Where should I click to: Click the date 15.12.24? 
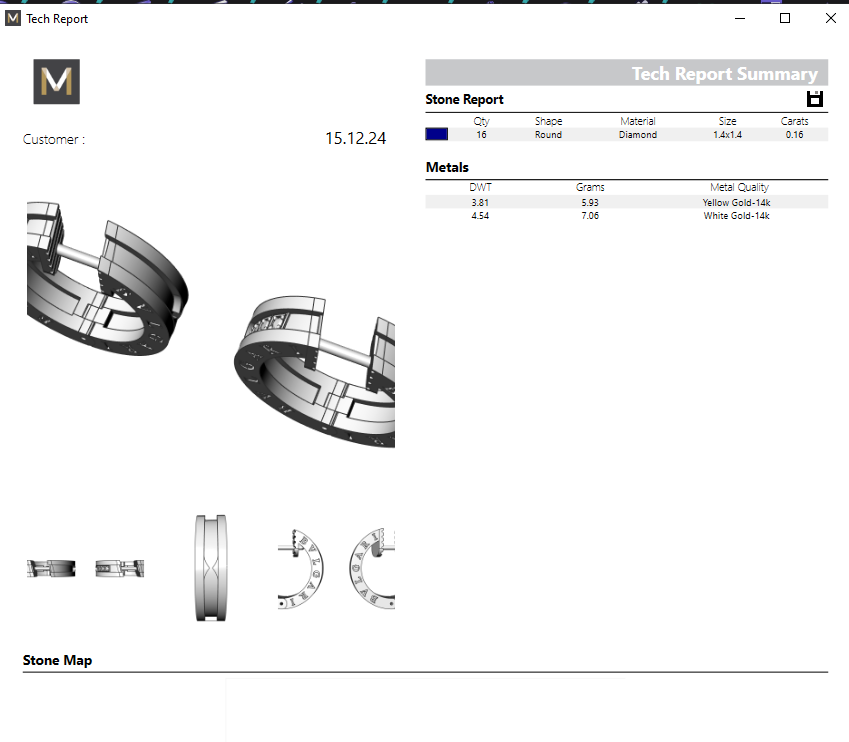[355, 139]
